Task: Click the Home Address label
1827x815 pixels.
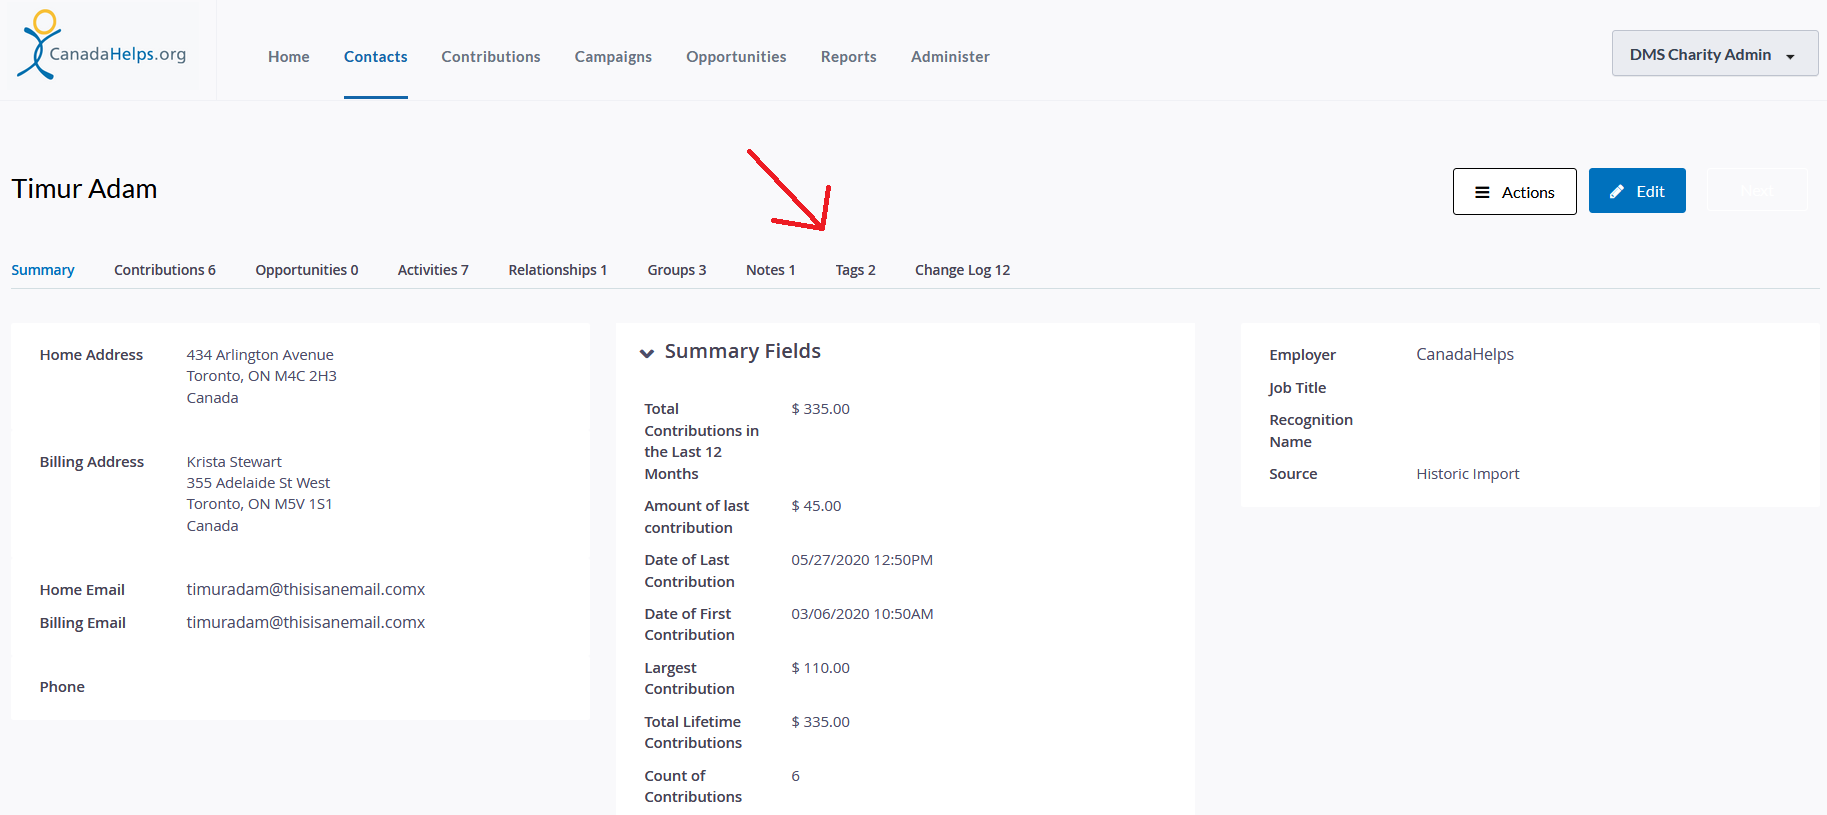Action: (x=91, y=355)
